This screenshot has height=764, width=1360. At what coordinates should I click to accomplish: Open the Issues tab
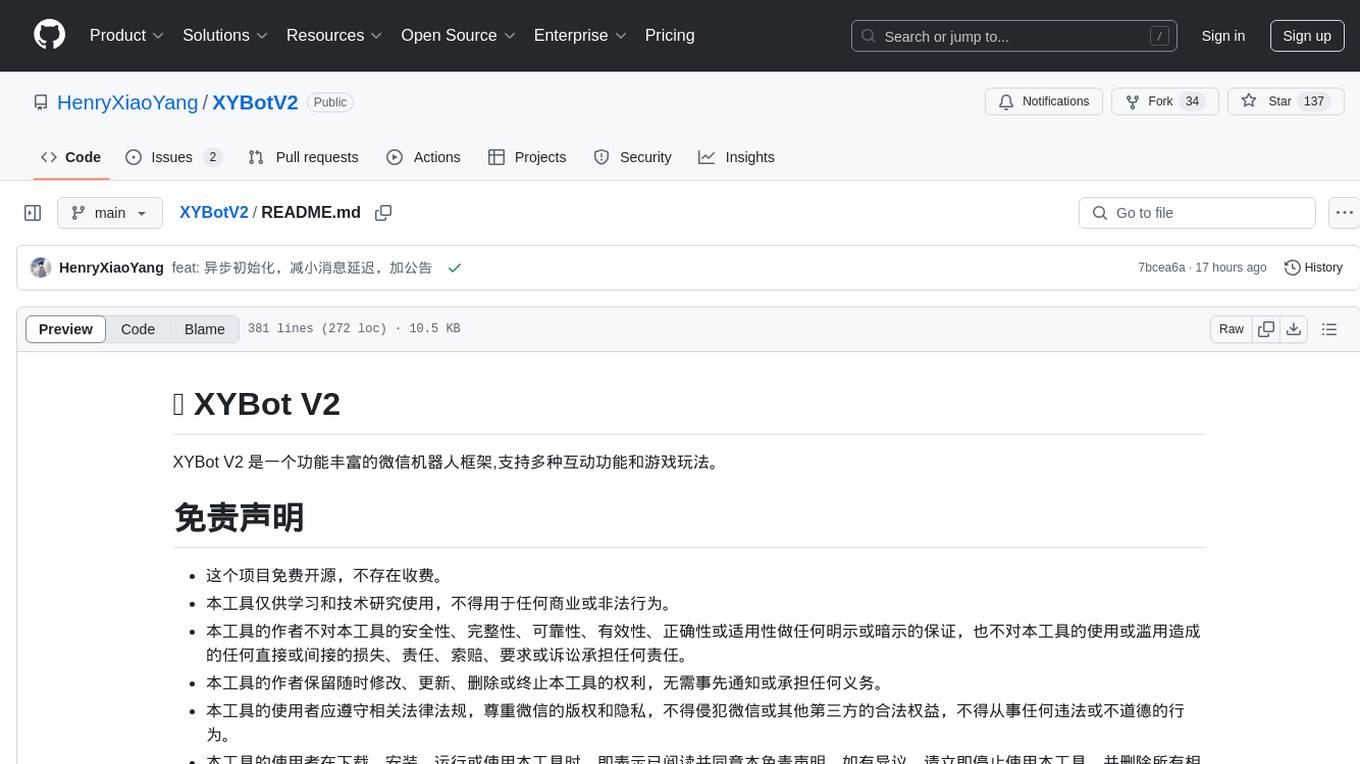click(x=173, y=157)
